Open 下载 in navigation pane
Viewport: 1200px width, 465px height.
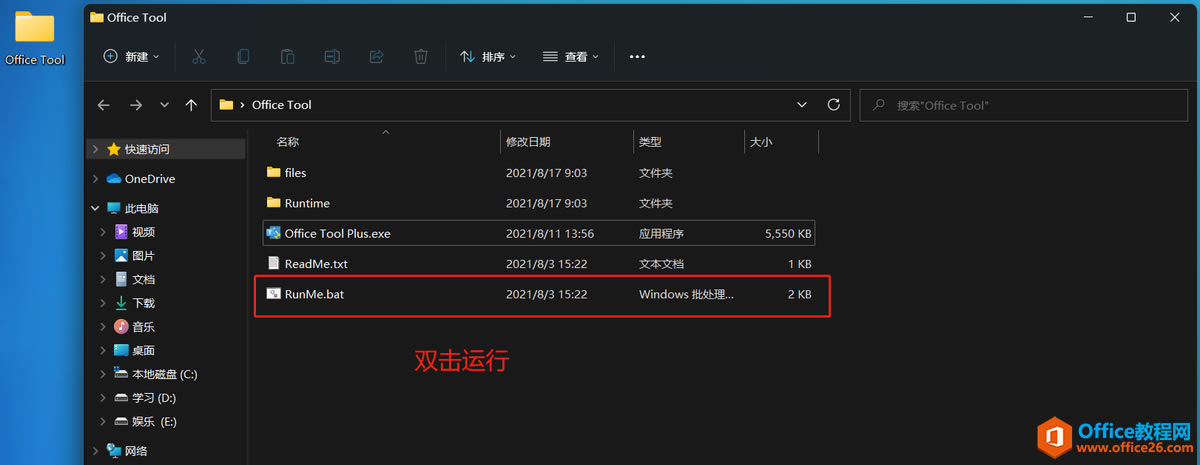pyautogui.click(x=143, y=303)
